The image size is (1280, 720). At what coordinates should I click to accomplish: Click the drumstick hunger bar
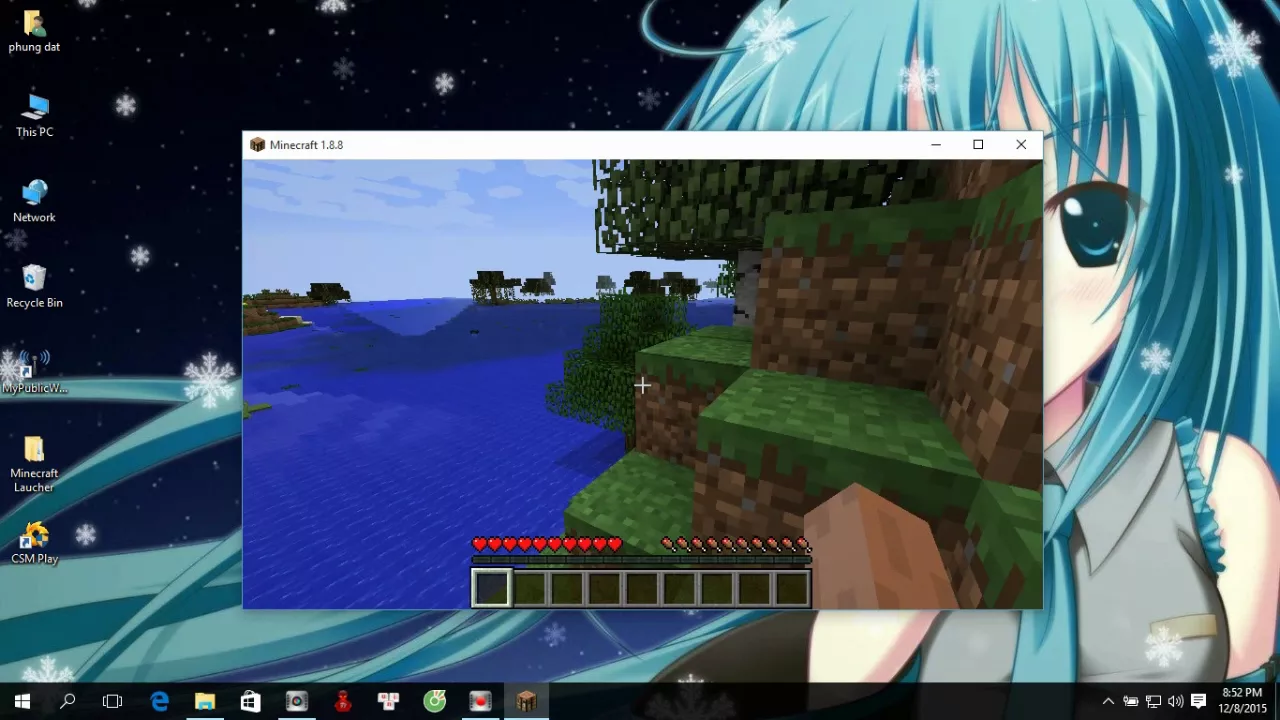[735, 544]
